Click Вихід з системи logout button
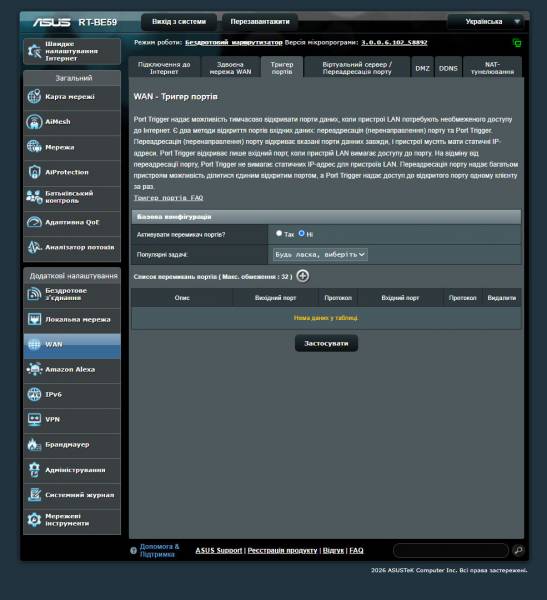Image resolution: width=547 pixels, height=600 pixels. pos(179,22)
